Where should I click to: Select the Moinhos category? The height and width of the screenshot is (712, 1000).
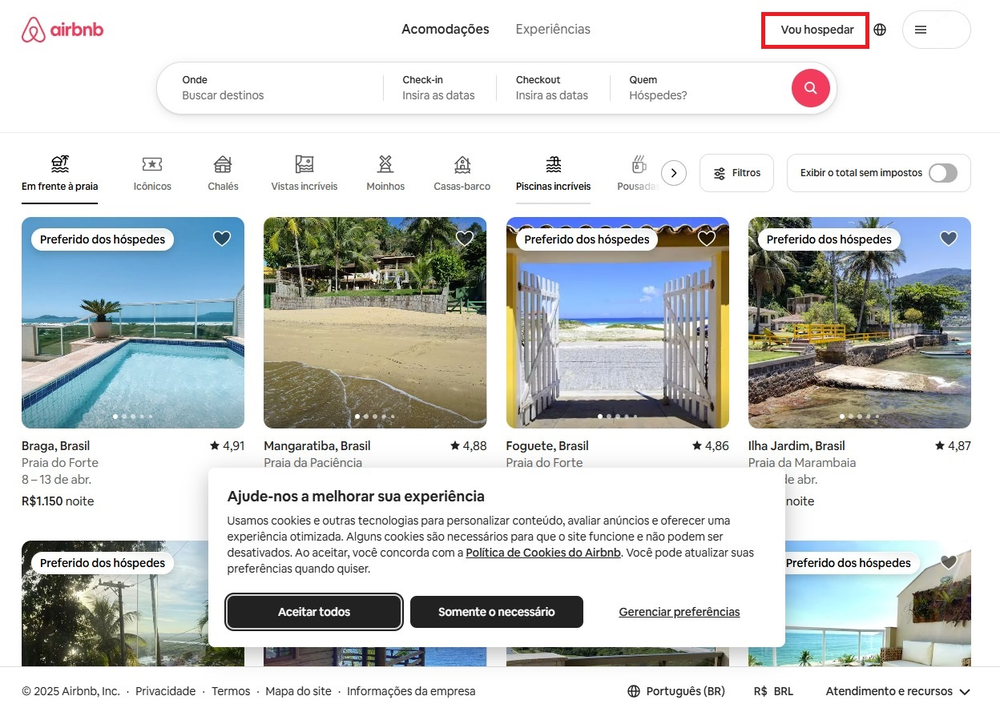[385, 174]
